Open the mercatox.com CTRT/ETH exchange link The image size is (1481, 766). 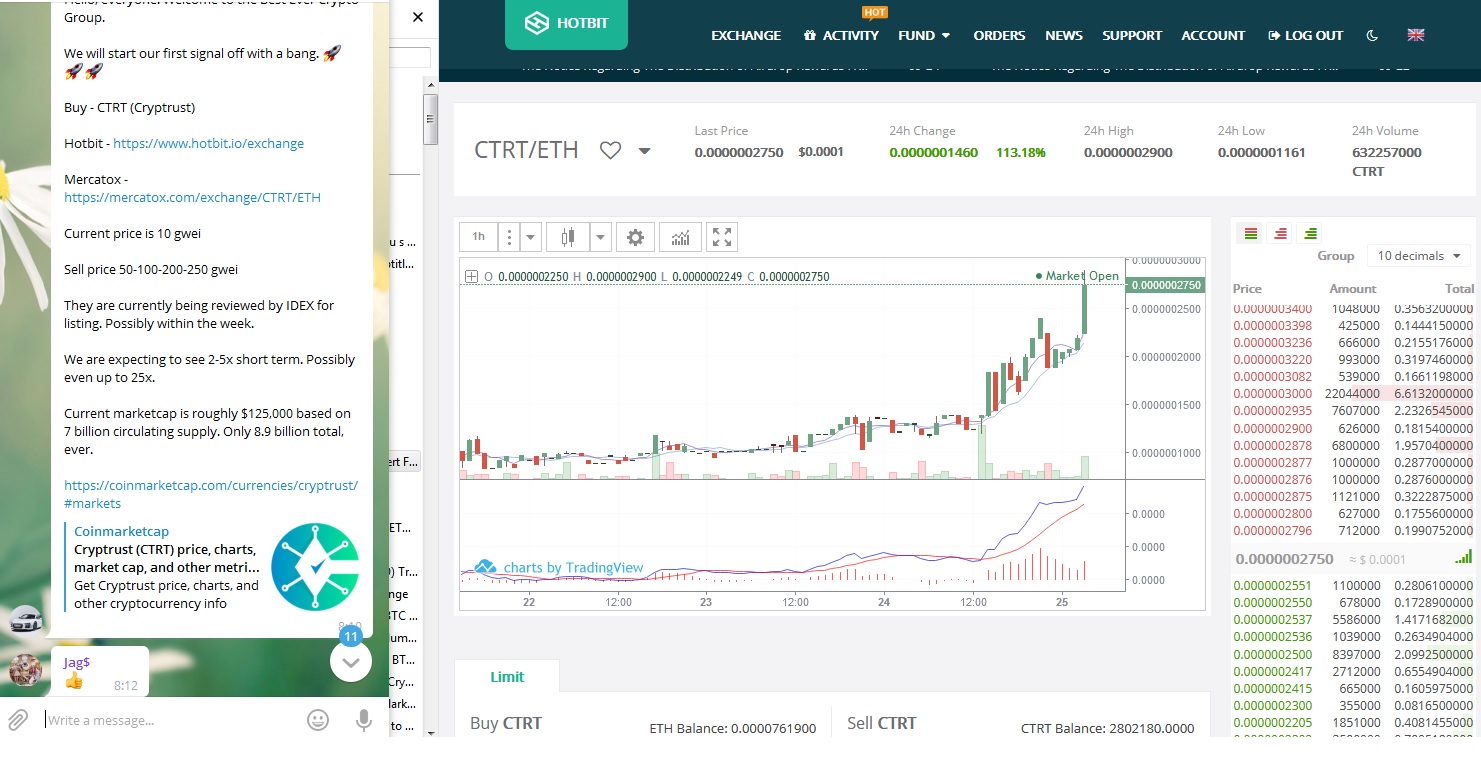pos(193,197)
